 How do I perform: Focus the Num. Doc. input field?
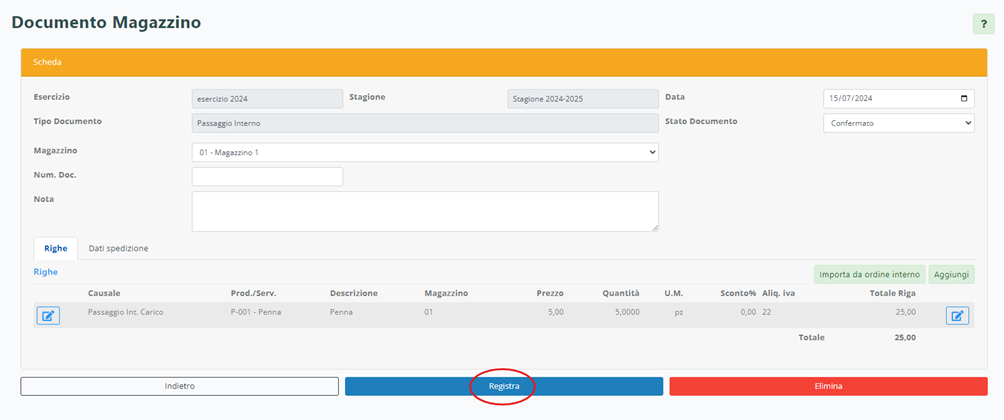click(267, 177)
